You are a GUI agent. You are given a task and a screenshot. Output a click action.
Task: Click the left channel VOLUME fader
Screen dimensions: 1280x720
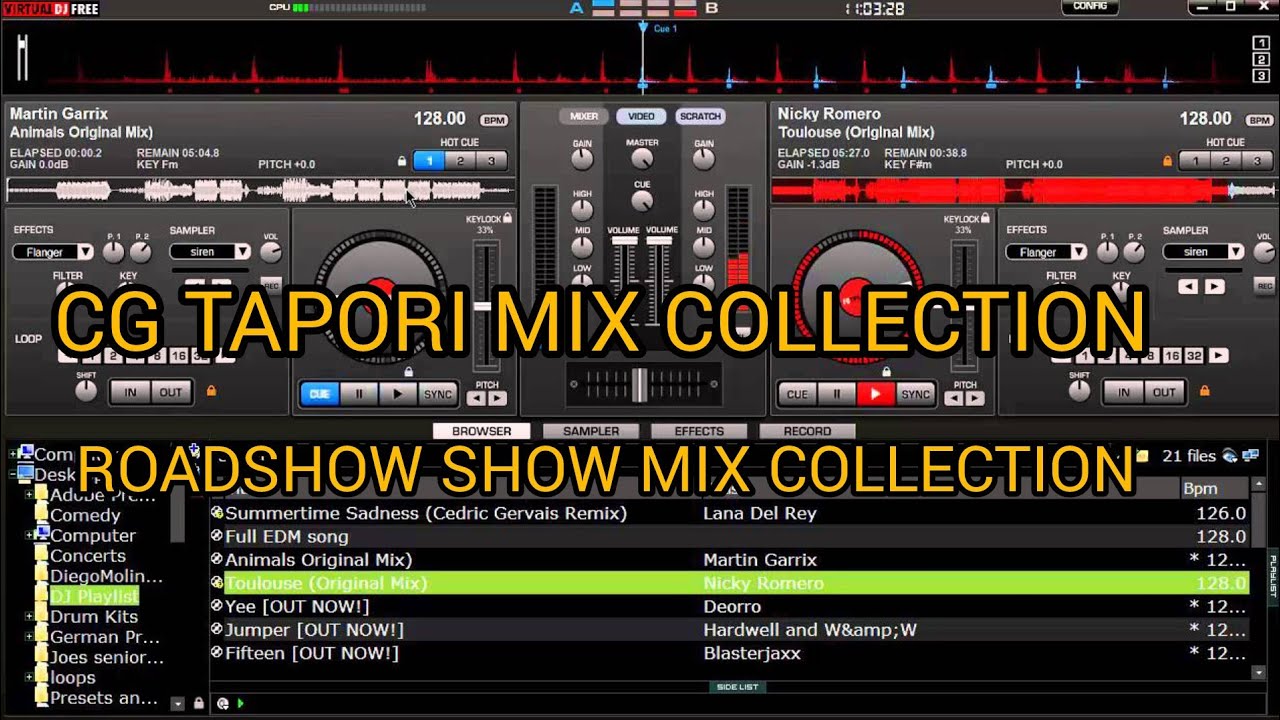pyautogui.click(x=624, y=241)
